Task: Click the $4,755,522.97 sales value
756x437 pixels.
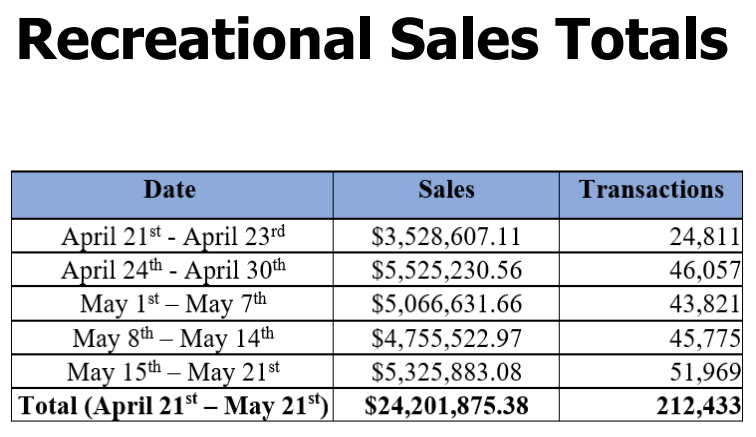Action: click(x=446, y=338)
